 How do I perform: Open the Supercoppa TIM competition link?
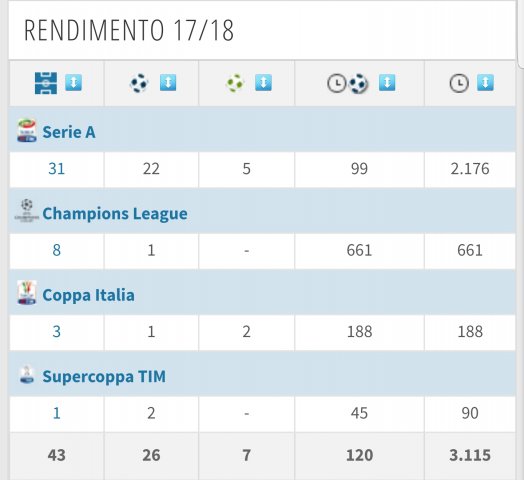click(x=104, y=377)
